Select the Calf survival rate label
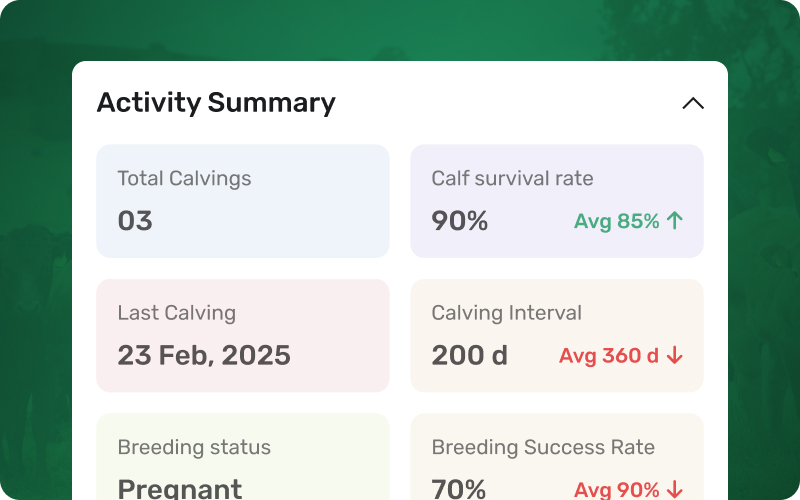Screen dimensions: 800x500 512,179
